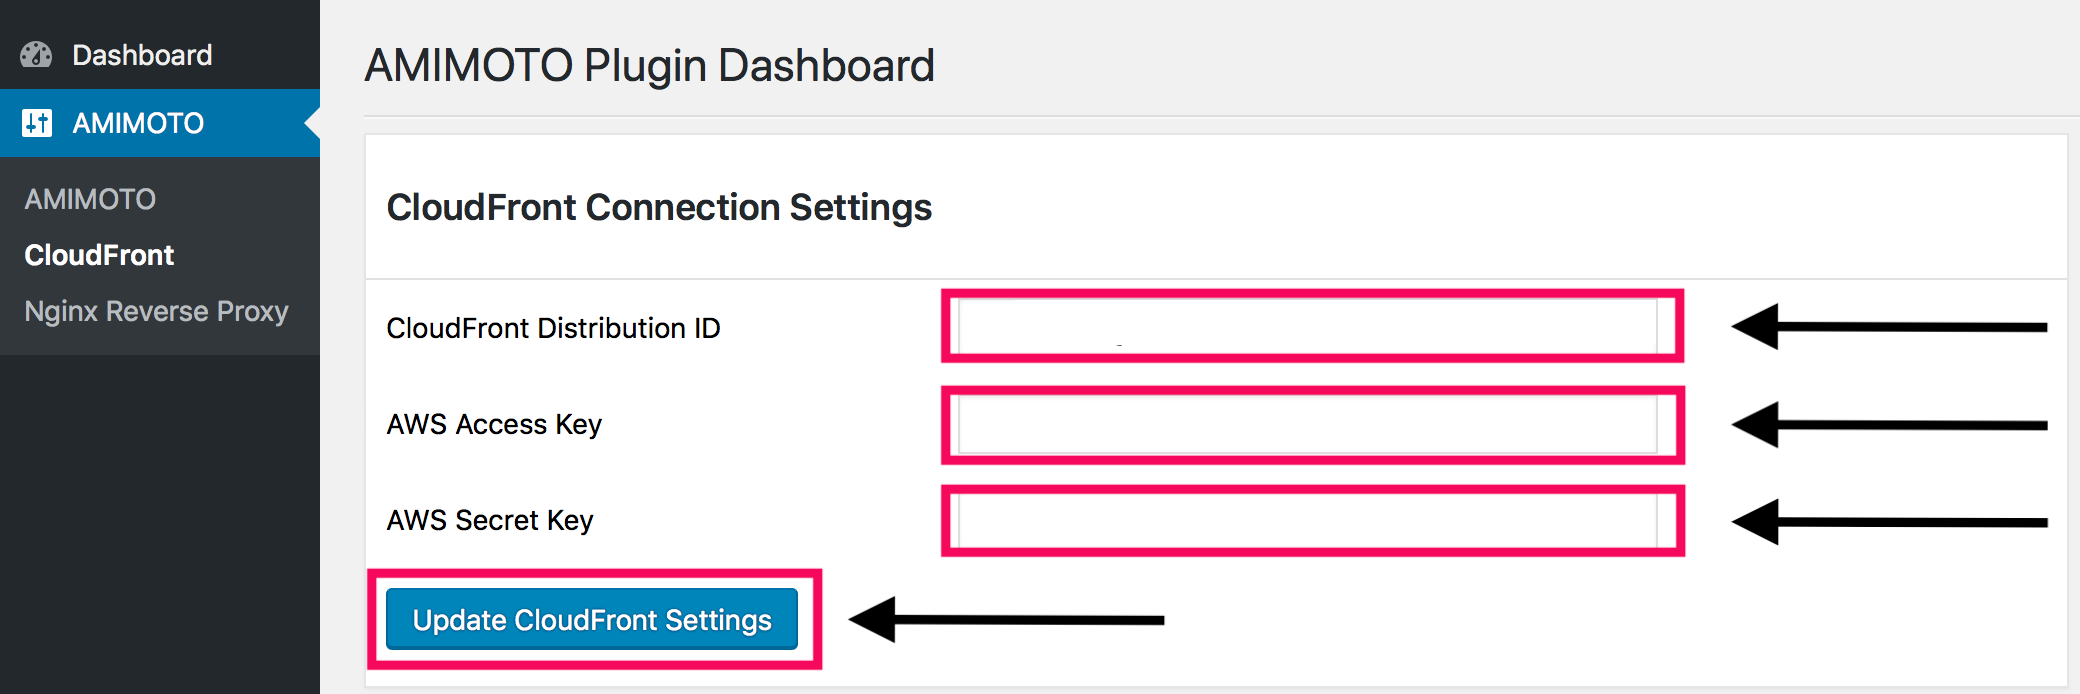Open the AMIMOTO submenu link
The width and height of the screenshot is (2080, 694).
(90, 198)
